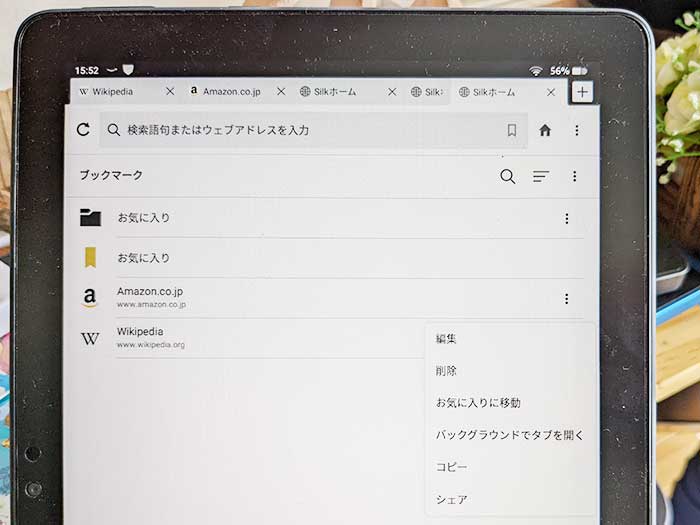Tap the yellow お気に入り bookmark icon
The width and height of the screenshot is (700, 525).
[x=90, y=258]
